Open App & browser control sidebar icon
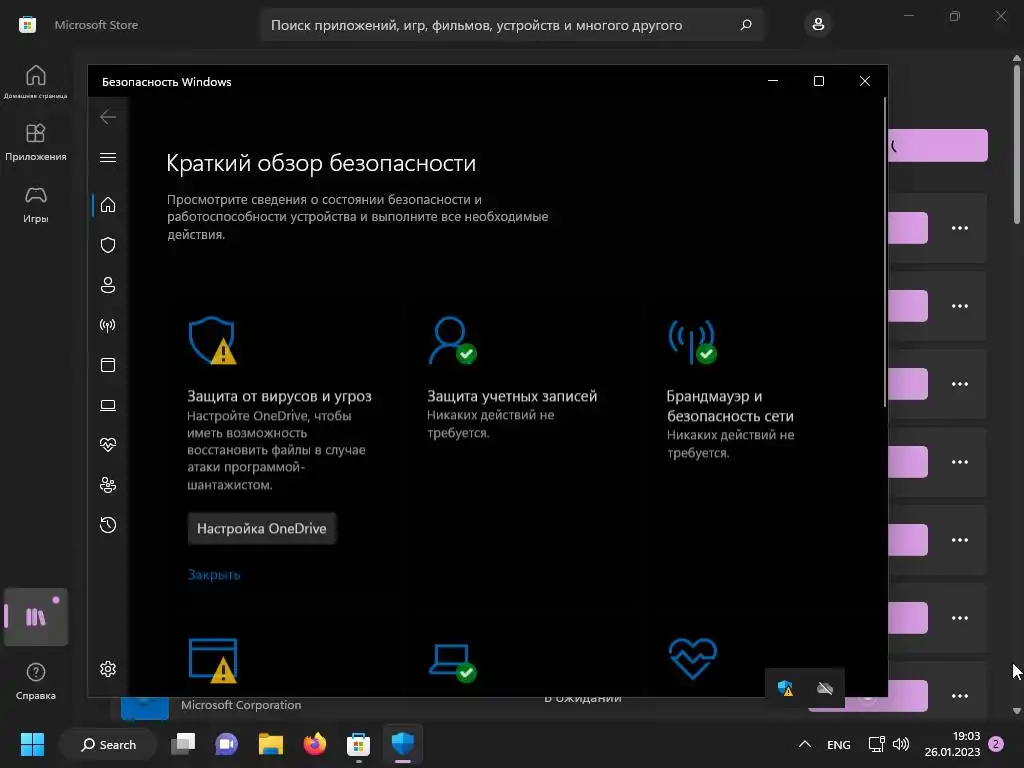This screenshot has width=1024, height=768. pyautogui.click(x=108, y=365)
